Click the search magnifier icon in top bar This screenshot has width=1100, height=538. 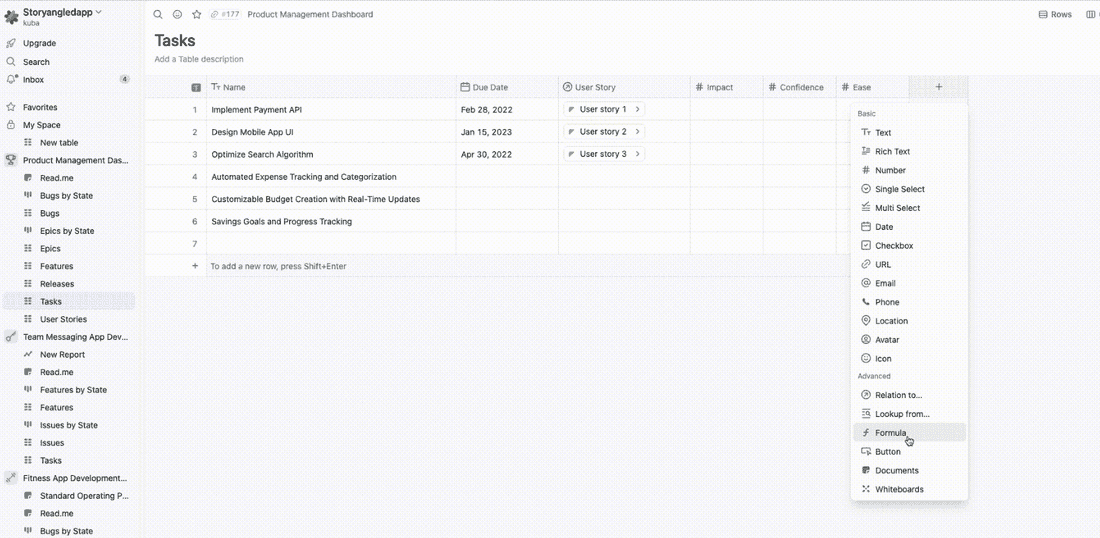[158, 15]
